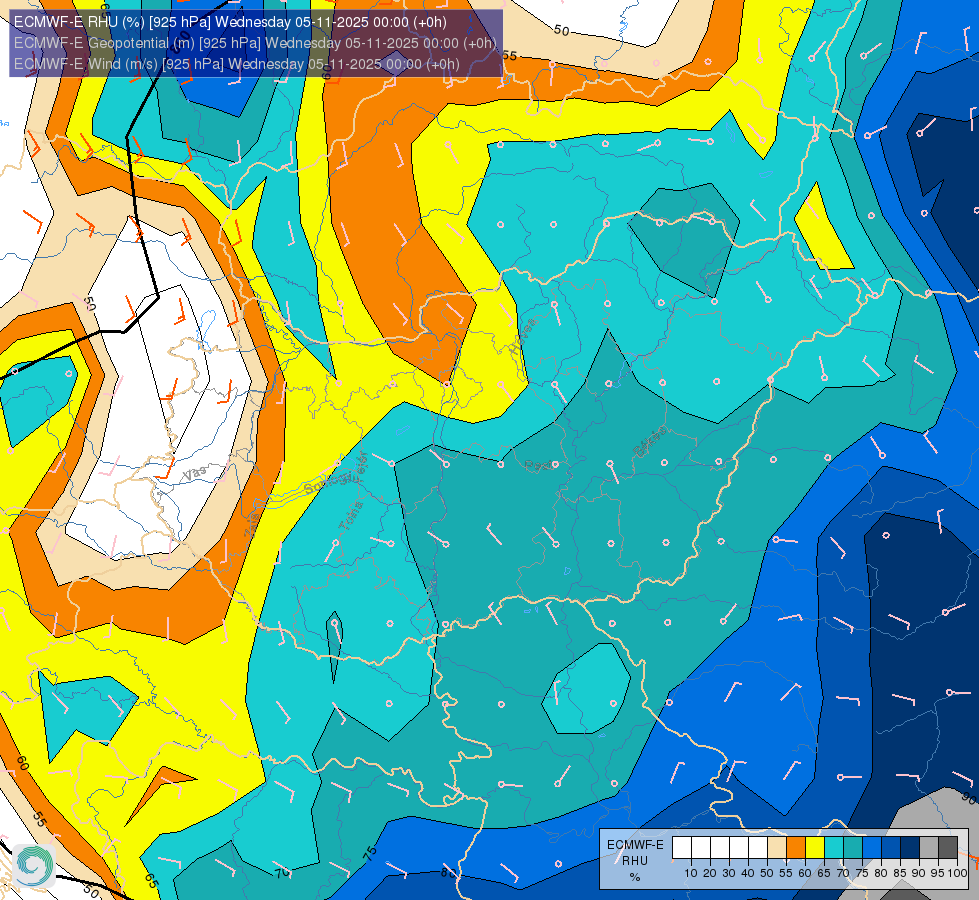Pick the light gray 90-95% legend swatch
Image resolution: width=979 pixels, height=900 pixels.
(929, 848)
